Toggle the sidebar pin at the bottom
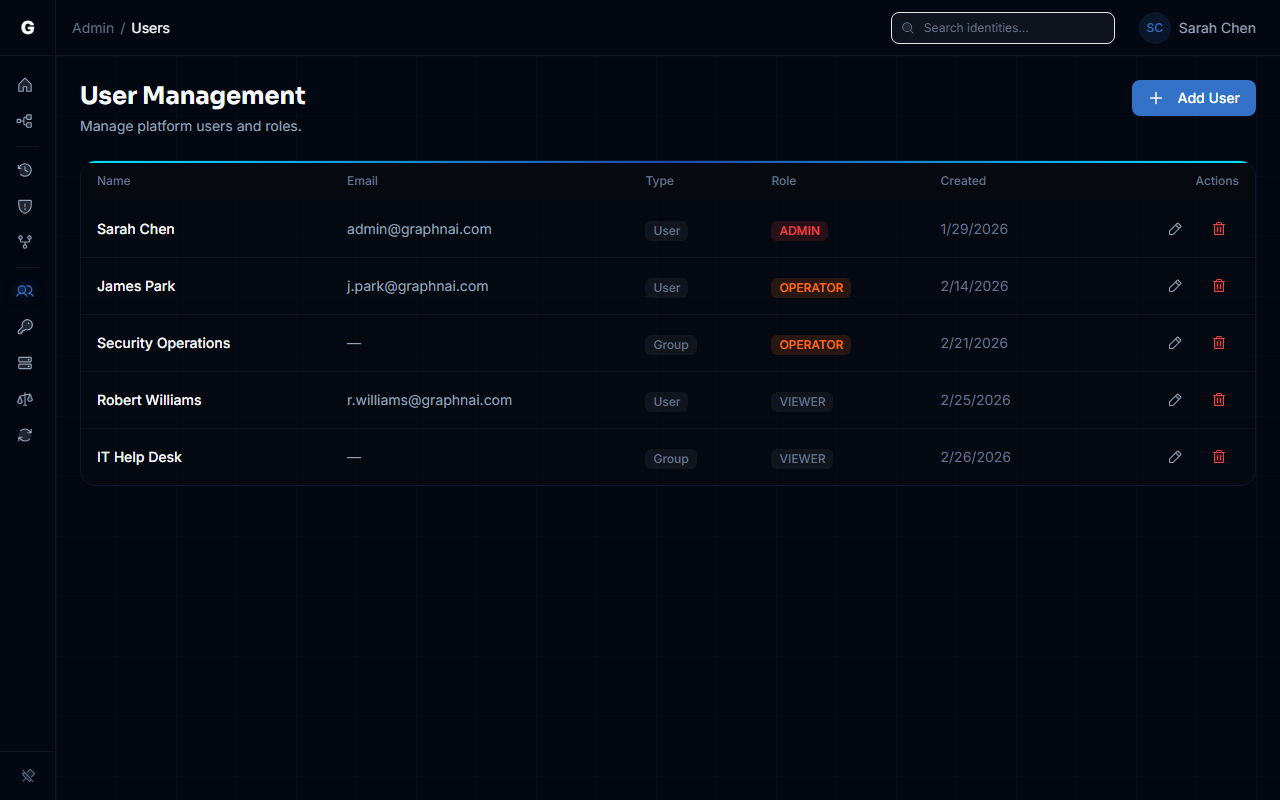 click(x=27, y=775)
